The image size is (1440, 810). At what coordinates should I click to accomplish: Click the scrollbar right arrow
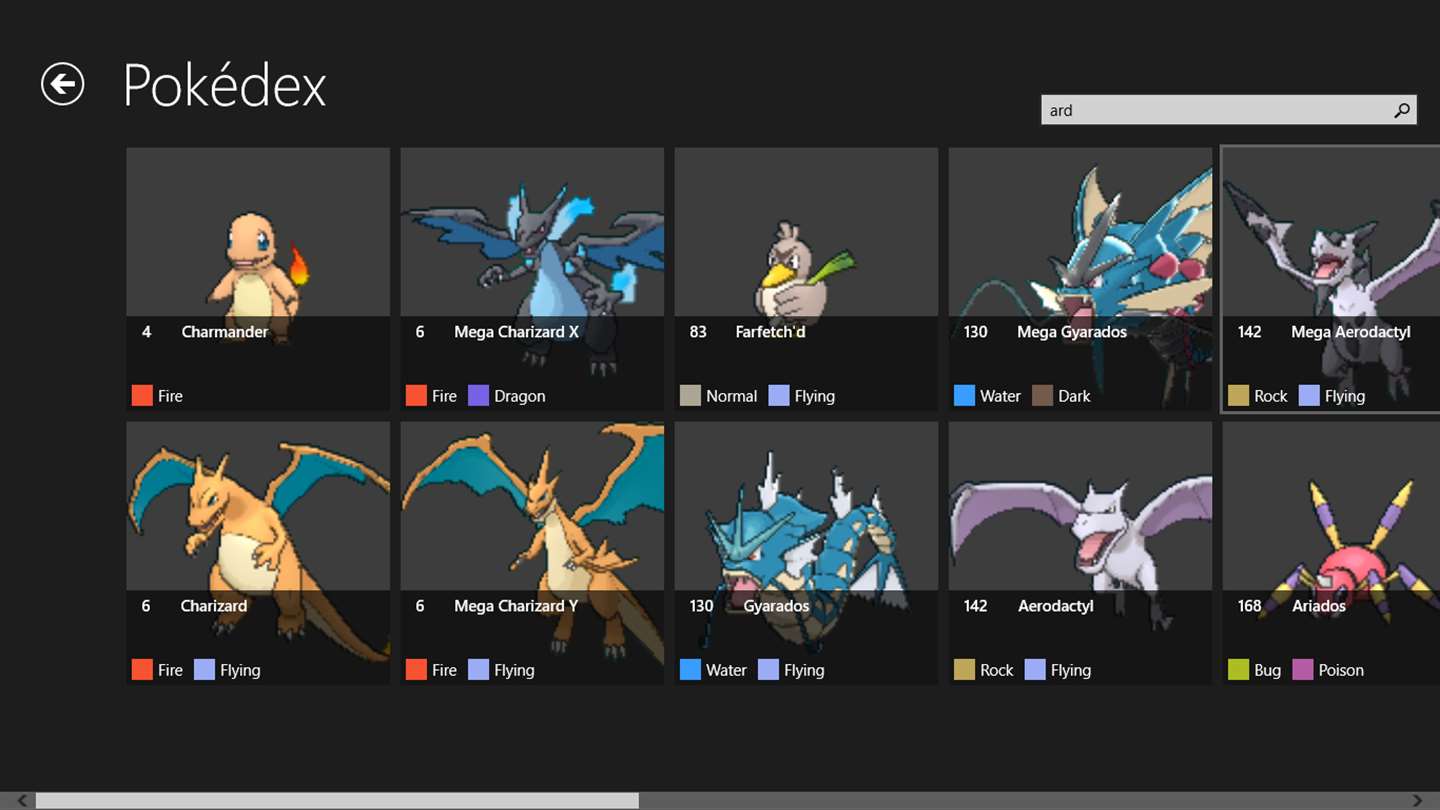pyautogui.click(x=1417, y=801)
